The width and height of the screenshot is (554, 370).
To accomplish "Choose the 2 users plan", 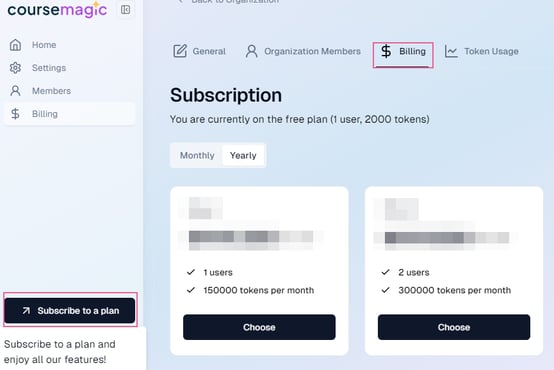I will coord(454,327).
